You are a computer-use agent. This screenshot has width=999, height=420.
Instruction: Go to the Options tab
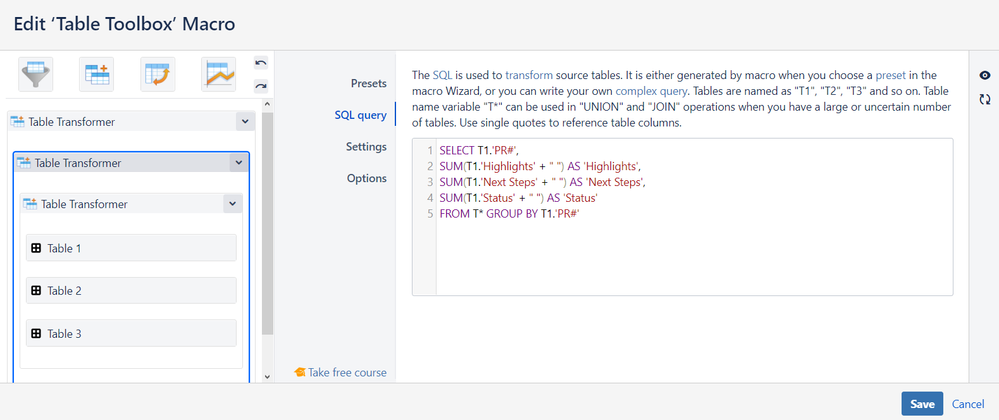point(366,179)
